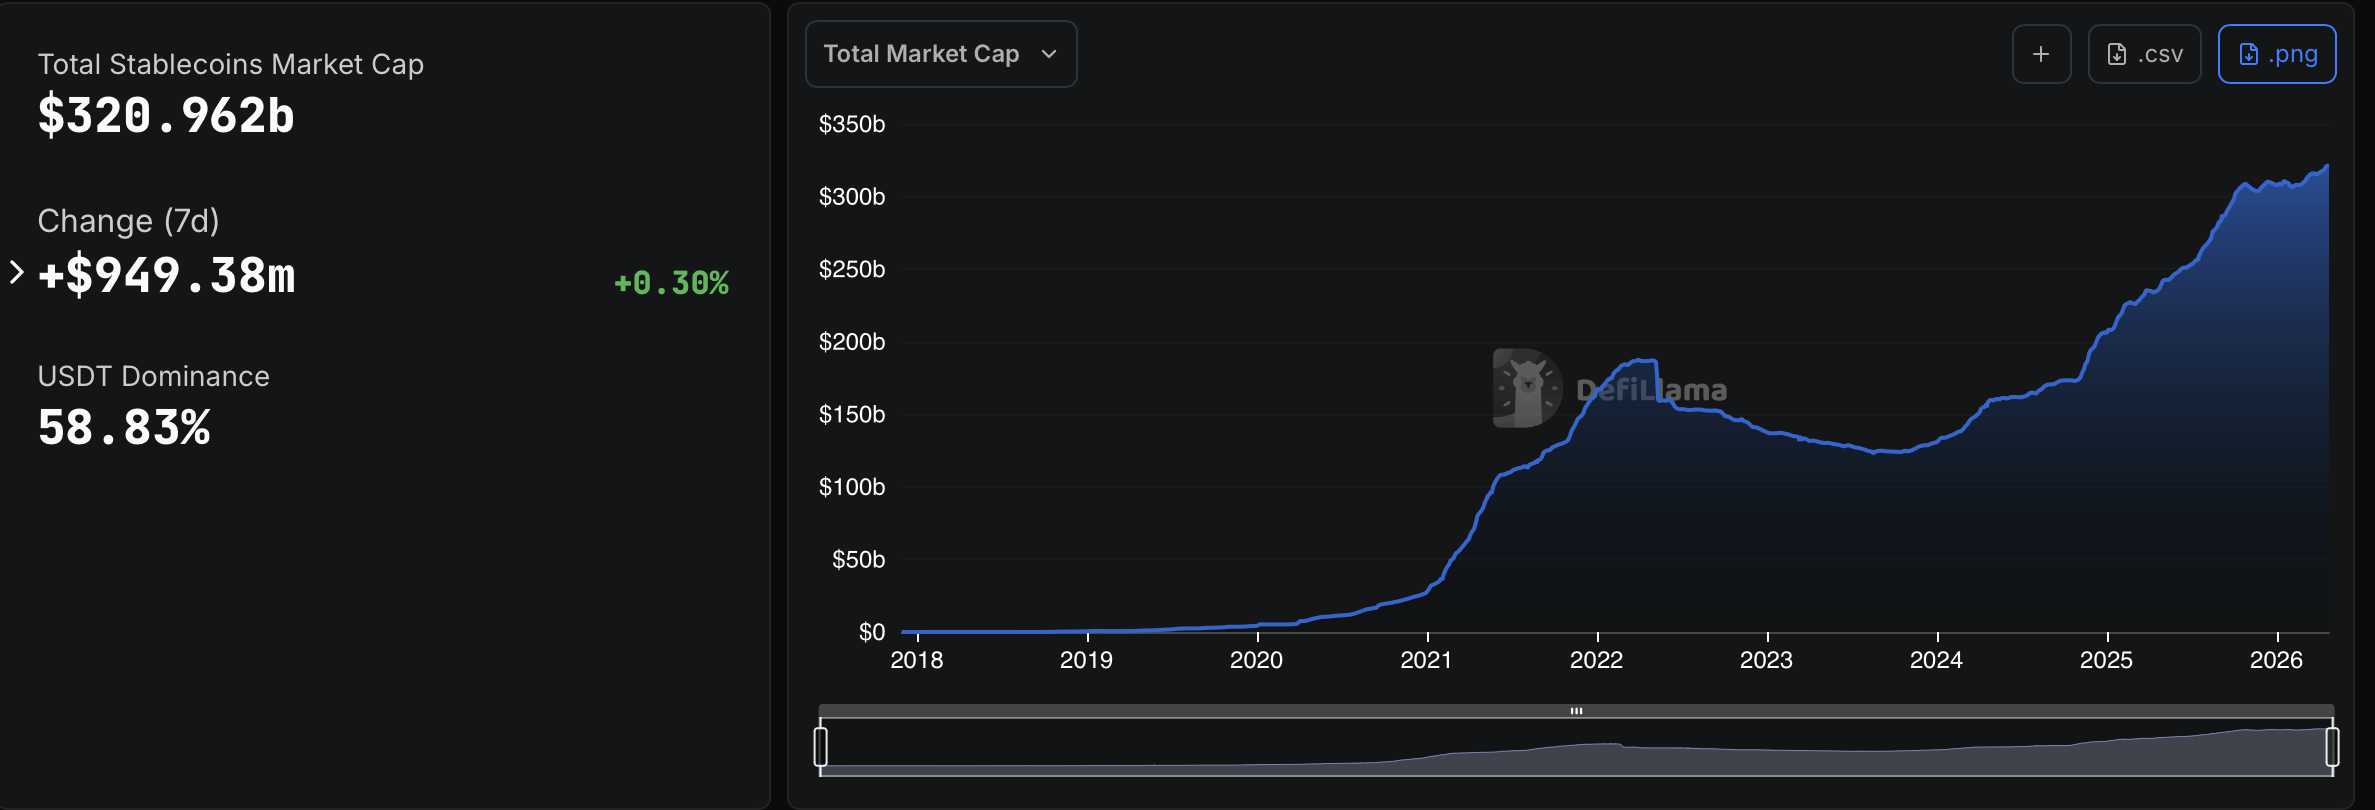Export the chart using the .png button
The height and width of the screenshot is (810, 2375).
2276,54
